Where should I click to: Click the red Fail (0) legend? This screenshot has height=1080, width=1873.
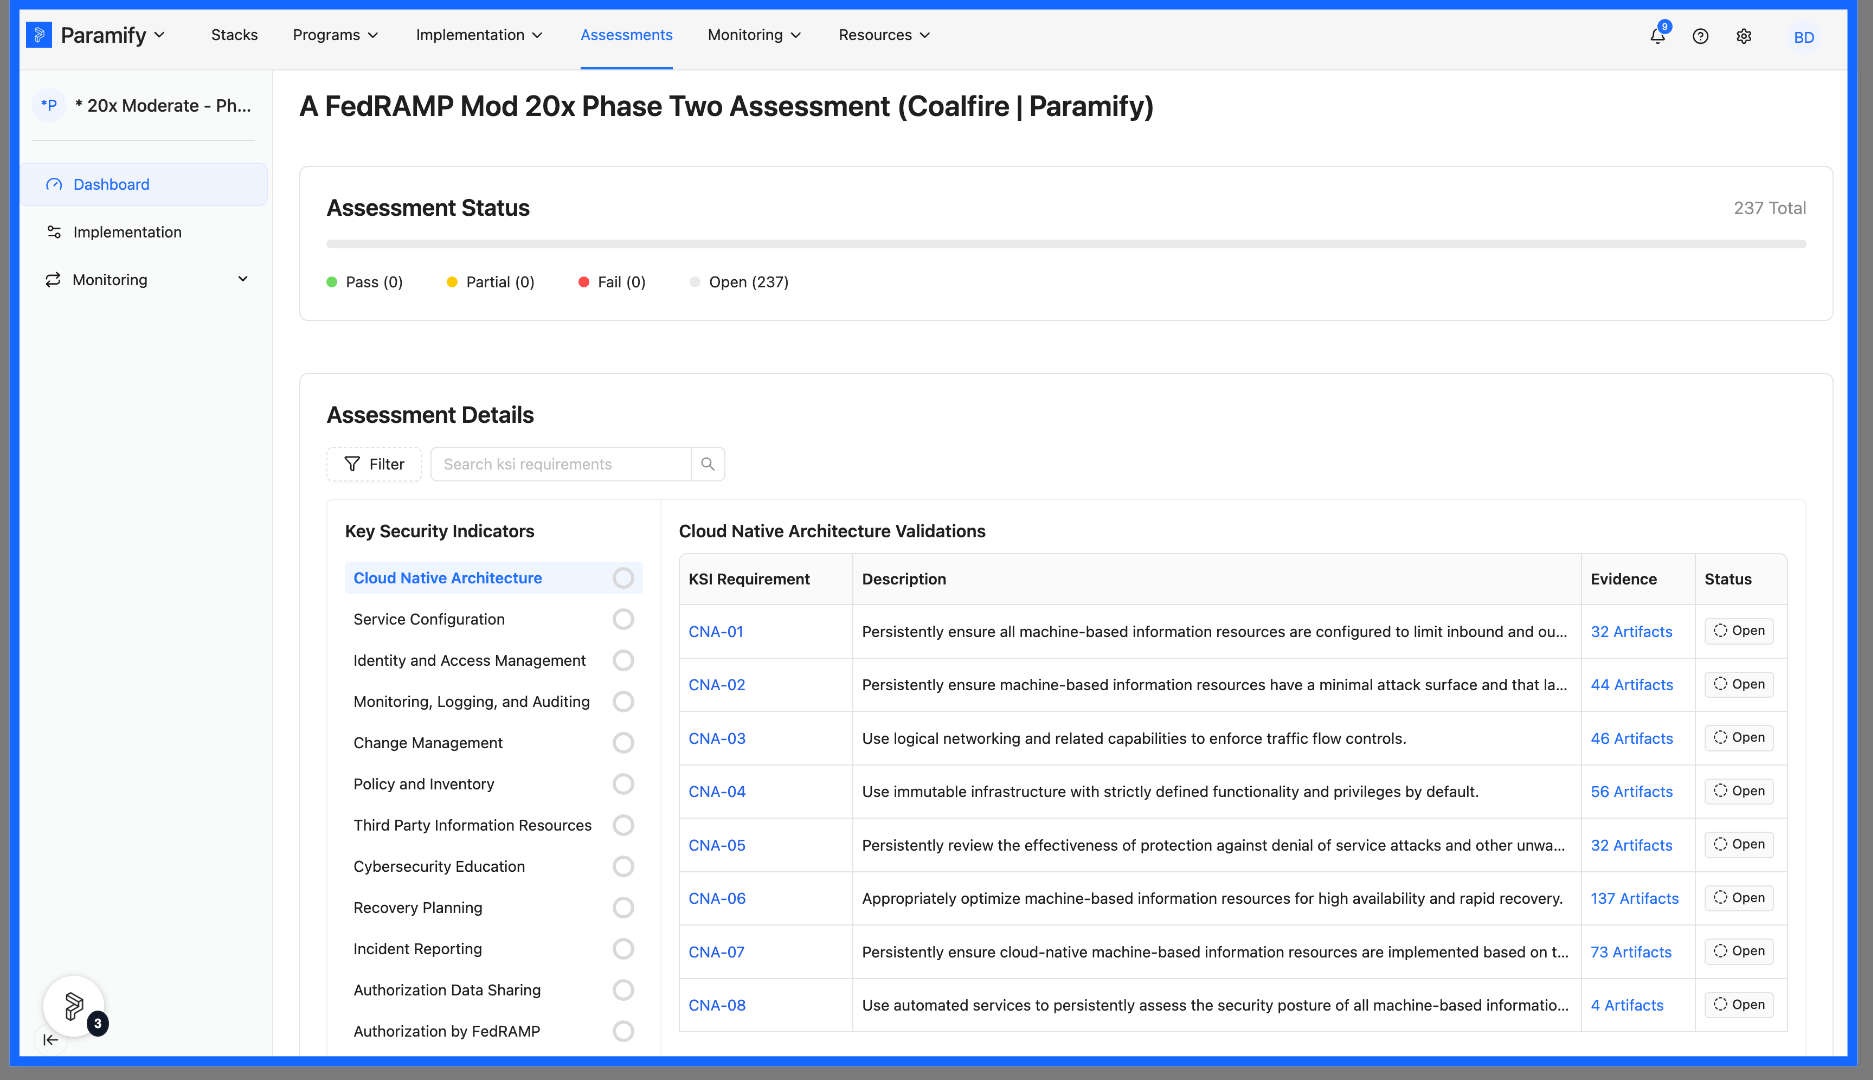point(612,282)
